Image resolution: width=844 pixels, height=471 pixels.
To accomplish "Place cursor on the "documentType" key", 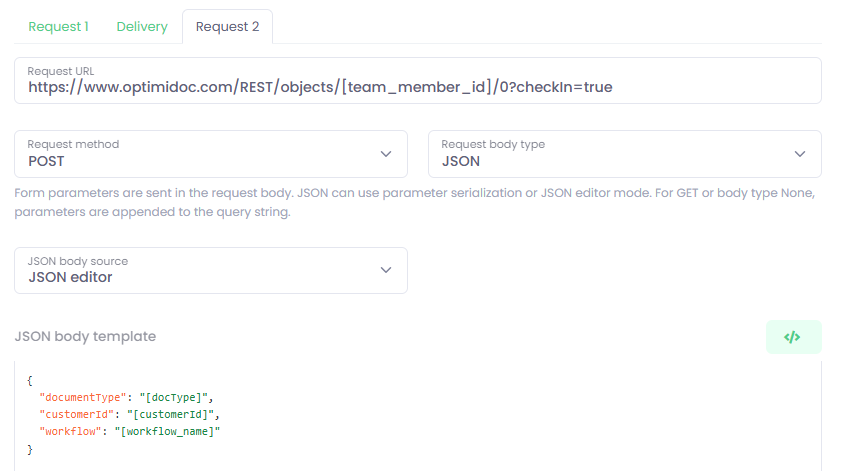I will 84,397.
